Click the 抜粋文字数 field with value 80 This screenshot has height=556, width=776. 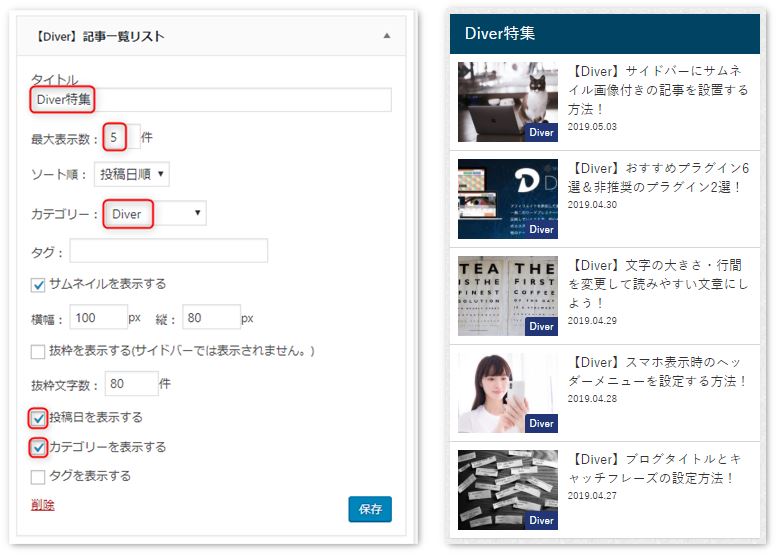coord(132,384)
